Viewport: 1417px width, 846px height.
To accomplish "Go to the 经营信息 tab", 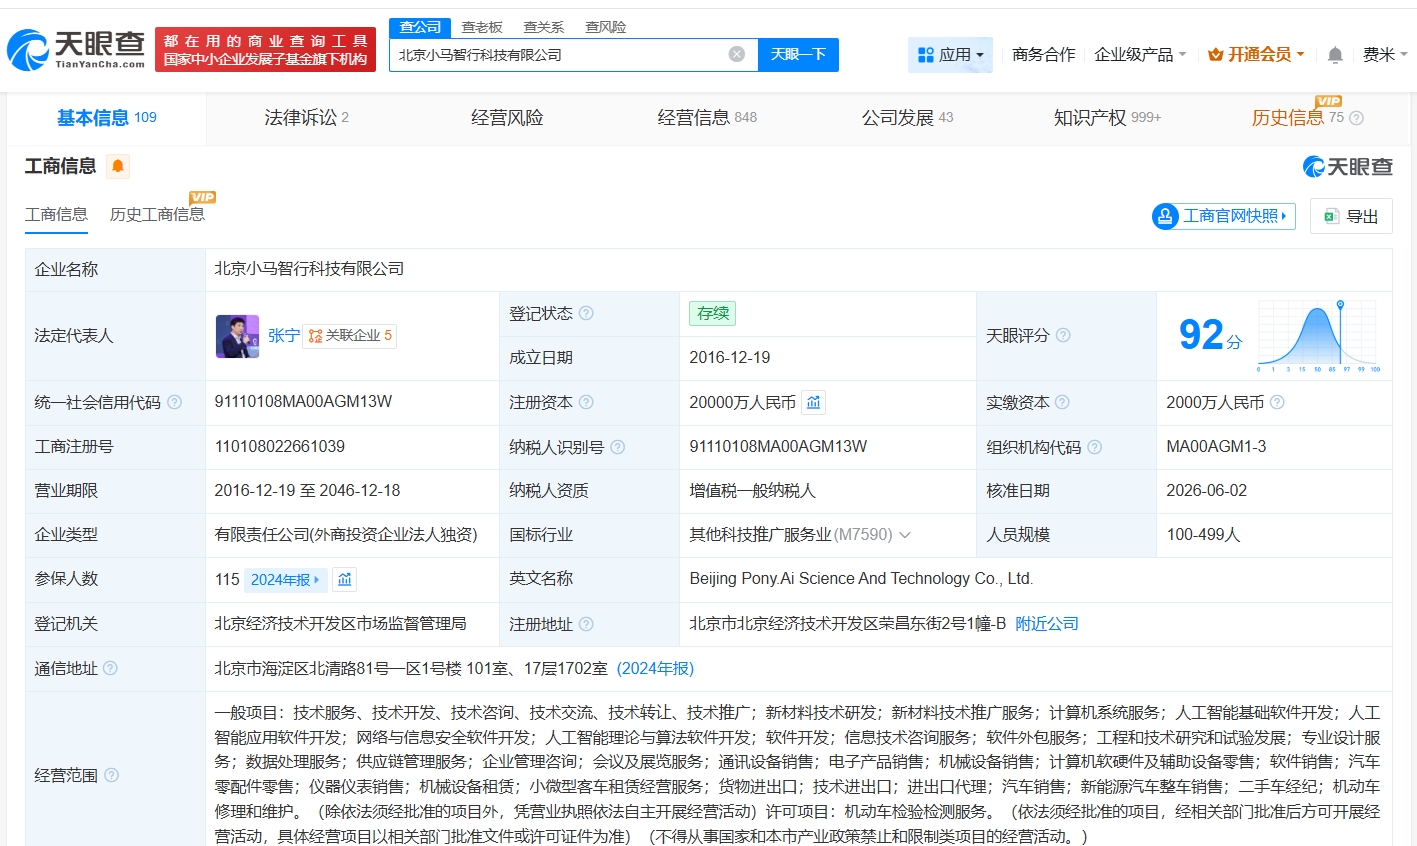I will (x=707, y=118).
